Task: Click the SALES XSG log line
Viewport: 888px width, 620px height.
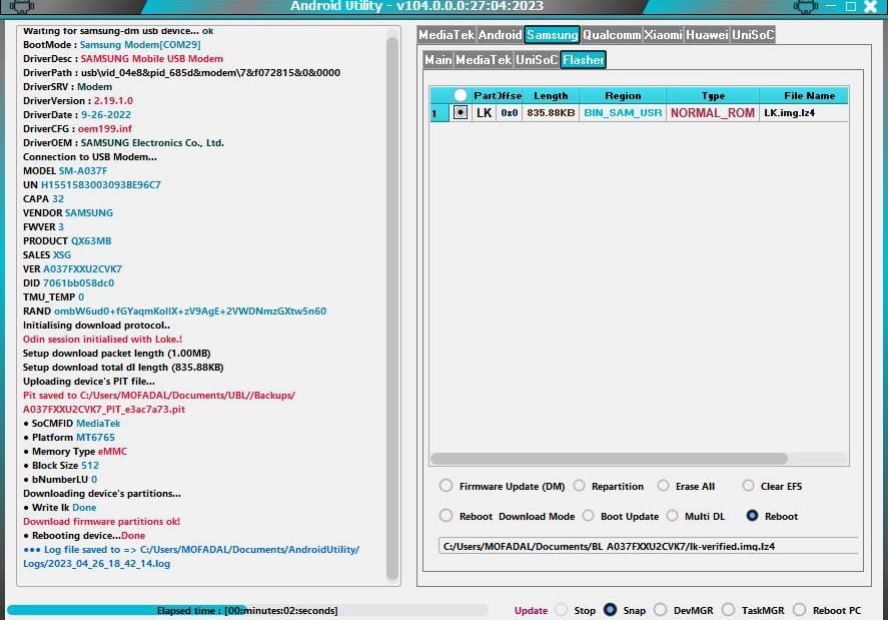Action: point(47,255)
